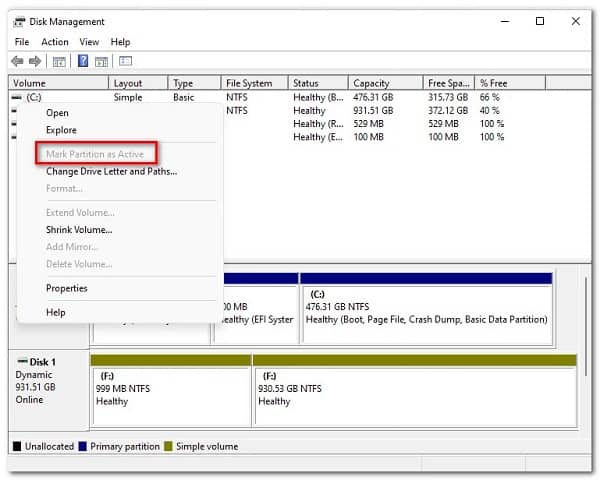Screen dimensions: 600x480
Task: Click the show/hide console tree toolbar icon
Action: click(59, 62)
